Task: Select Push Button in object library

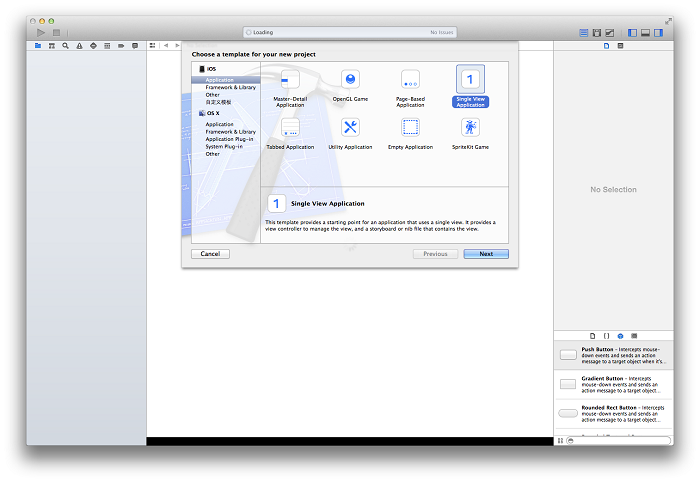Action: coord(613,355)
